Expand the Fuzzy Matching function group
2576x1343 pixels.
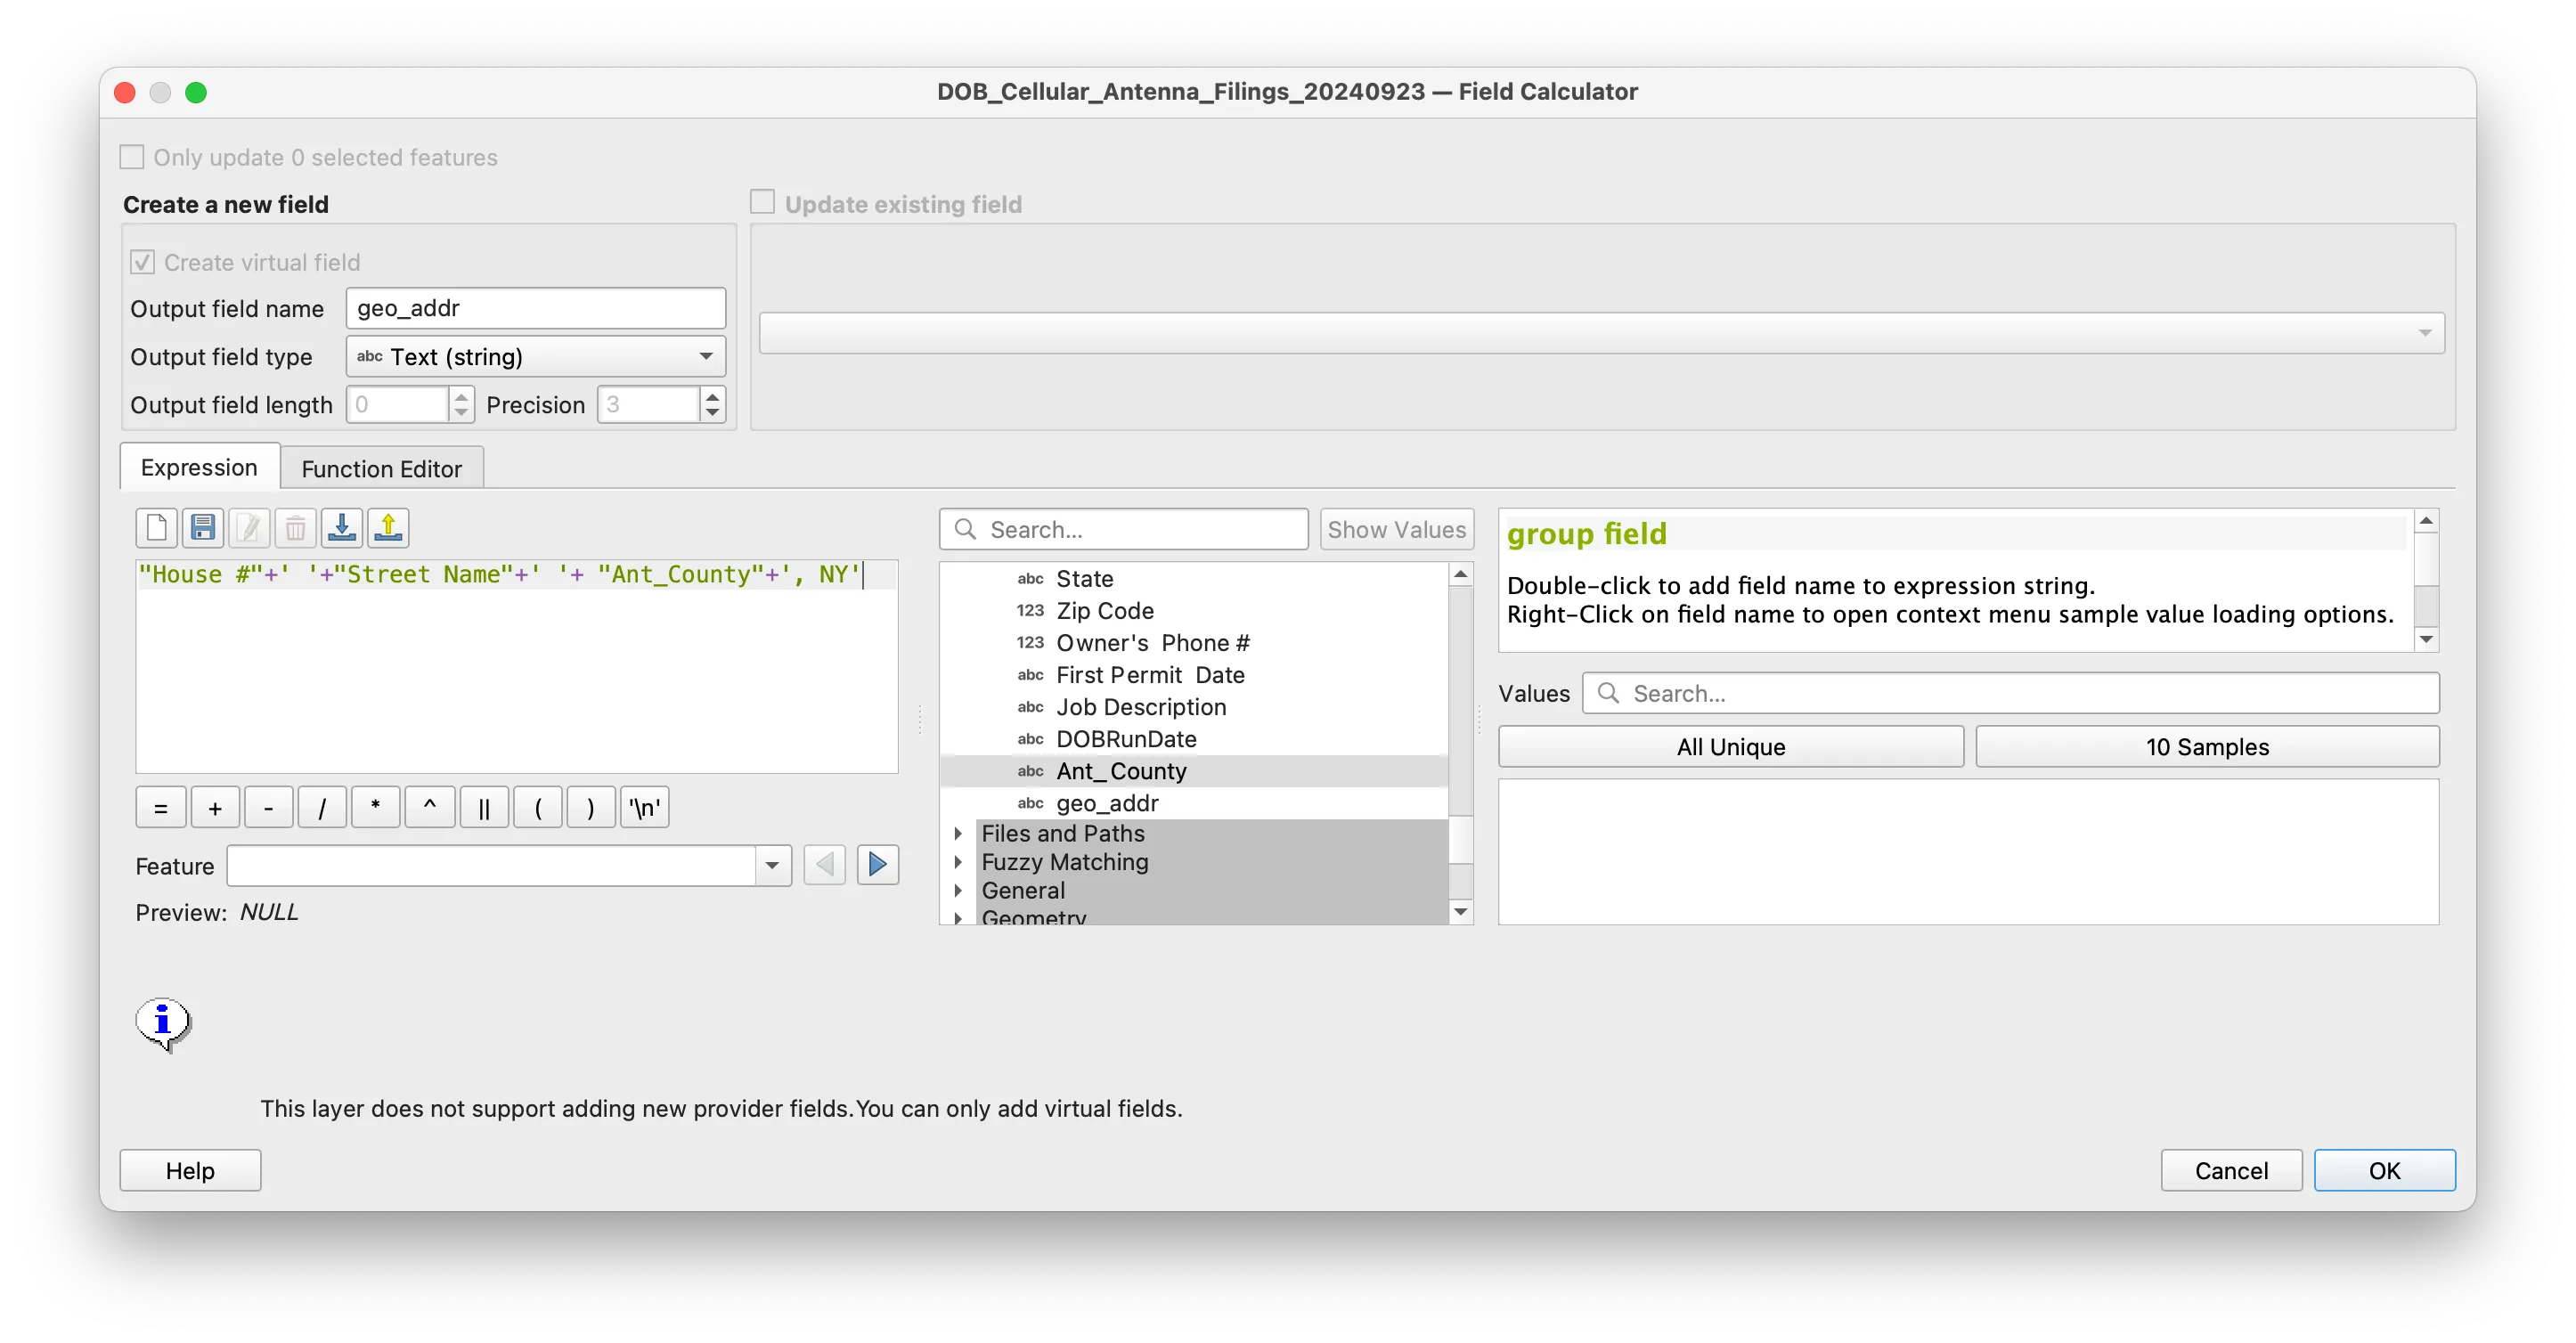pos(961,860)
